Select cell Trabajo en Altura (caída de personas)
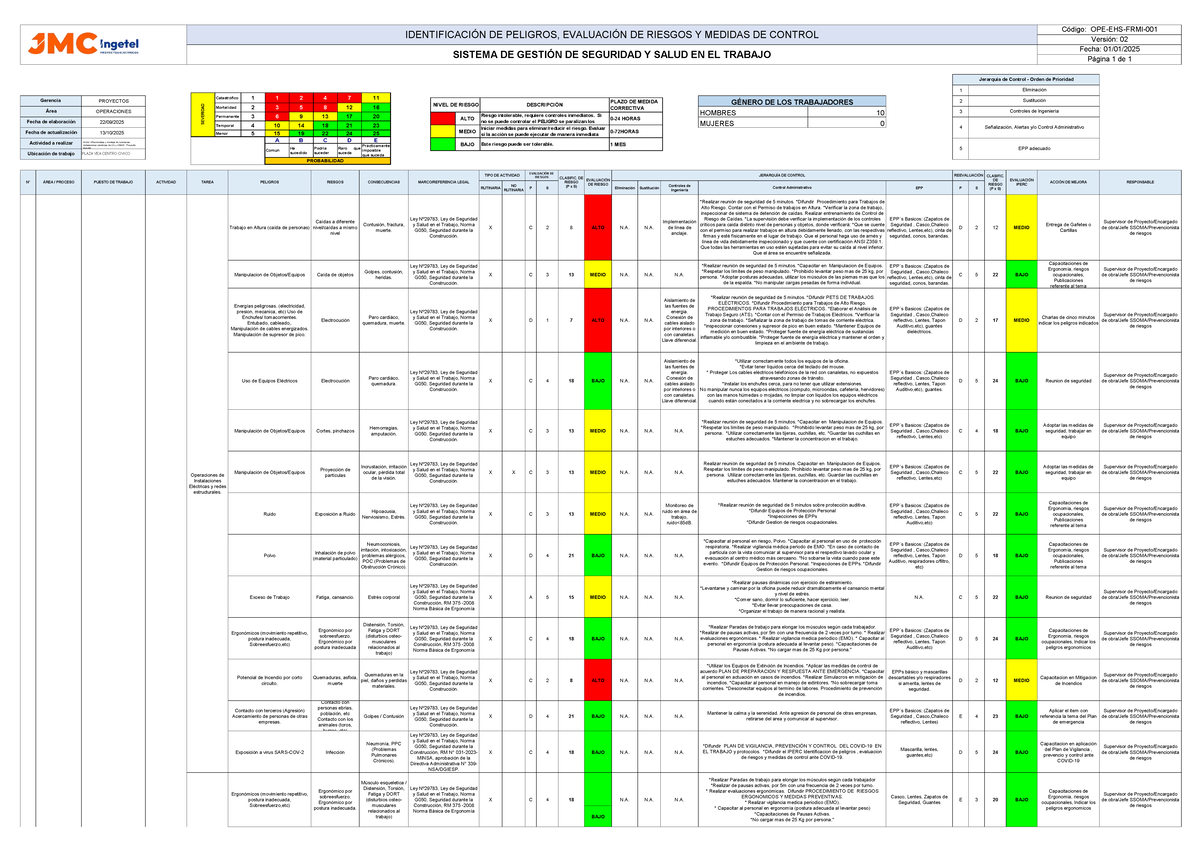Image resolution: width=1200 pixels, height=848 pixels. point(270,227)
